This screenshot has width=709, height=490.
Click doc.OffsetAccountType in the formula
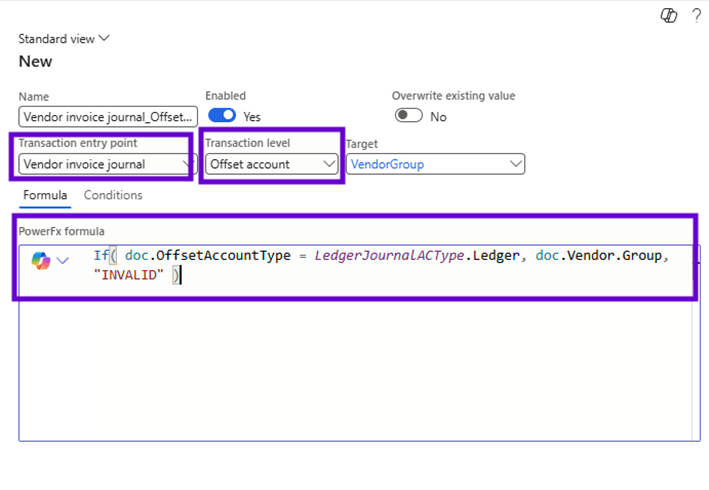point(208,256)
